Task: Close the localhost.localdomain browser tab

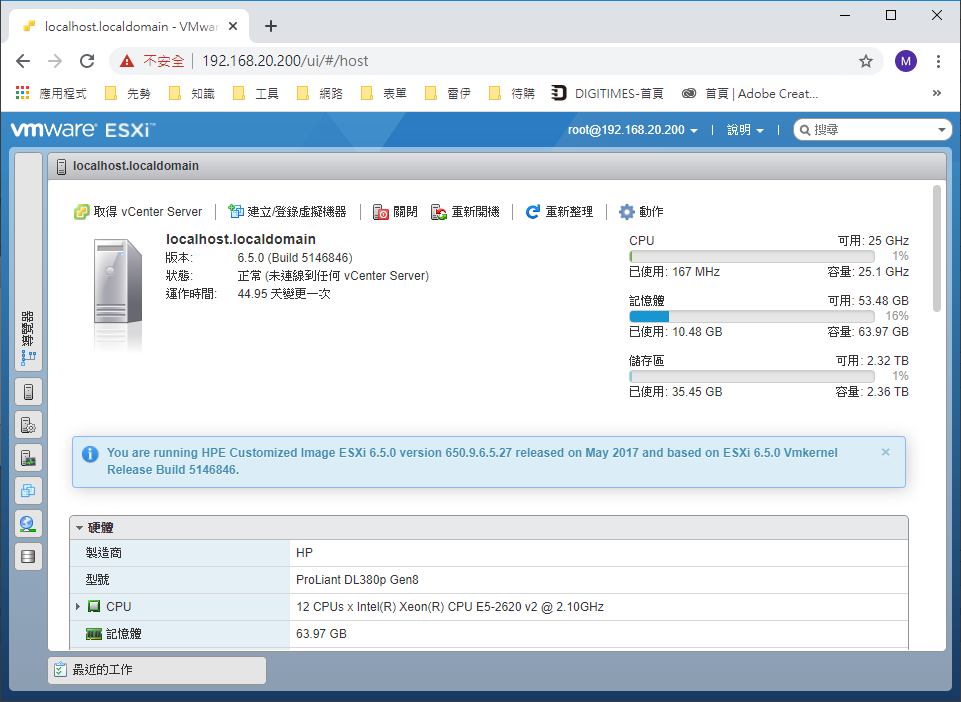Action: (233, 26)
